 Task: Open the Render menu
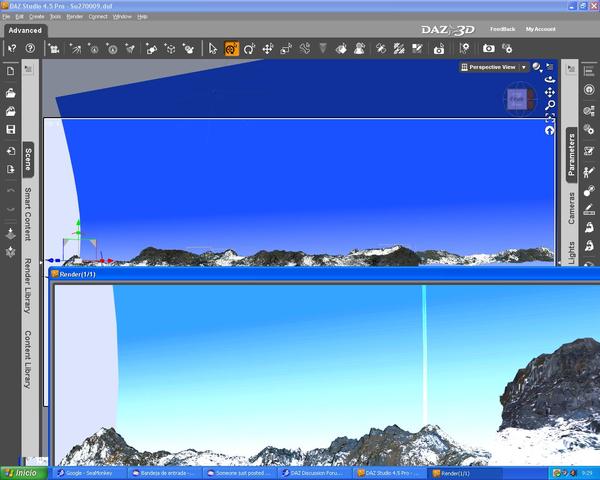75,17
